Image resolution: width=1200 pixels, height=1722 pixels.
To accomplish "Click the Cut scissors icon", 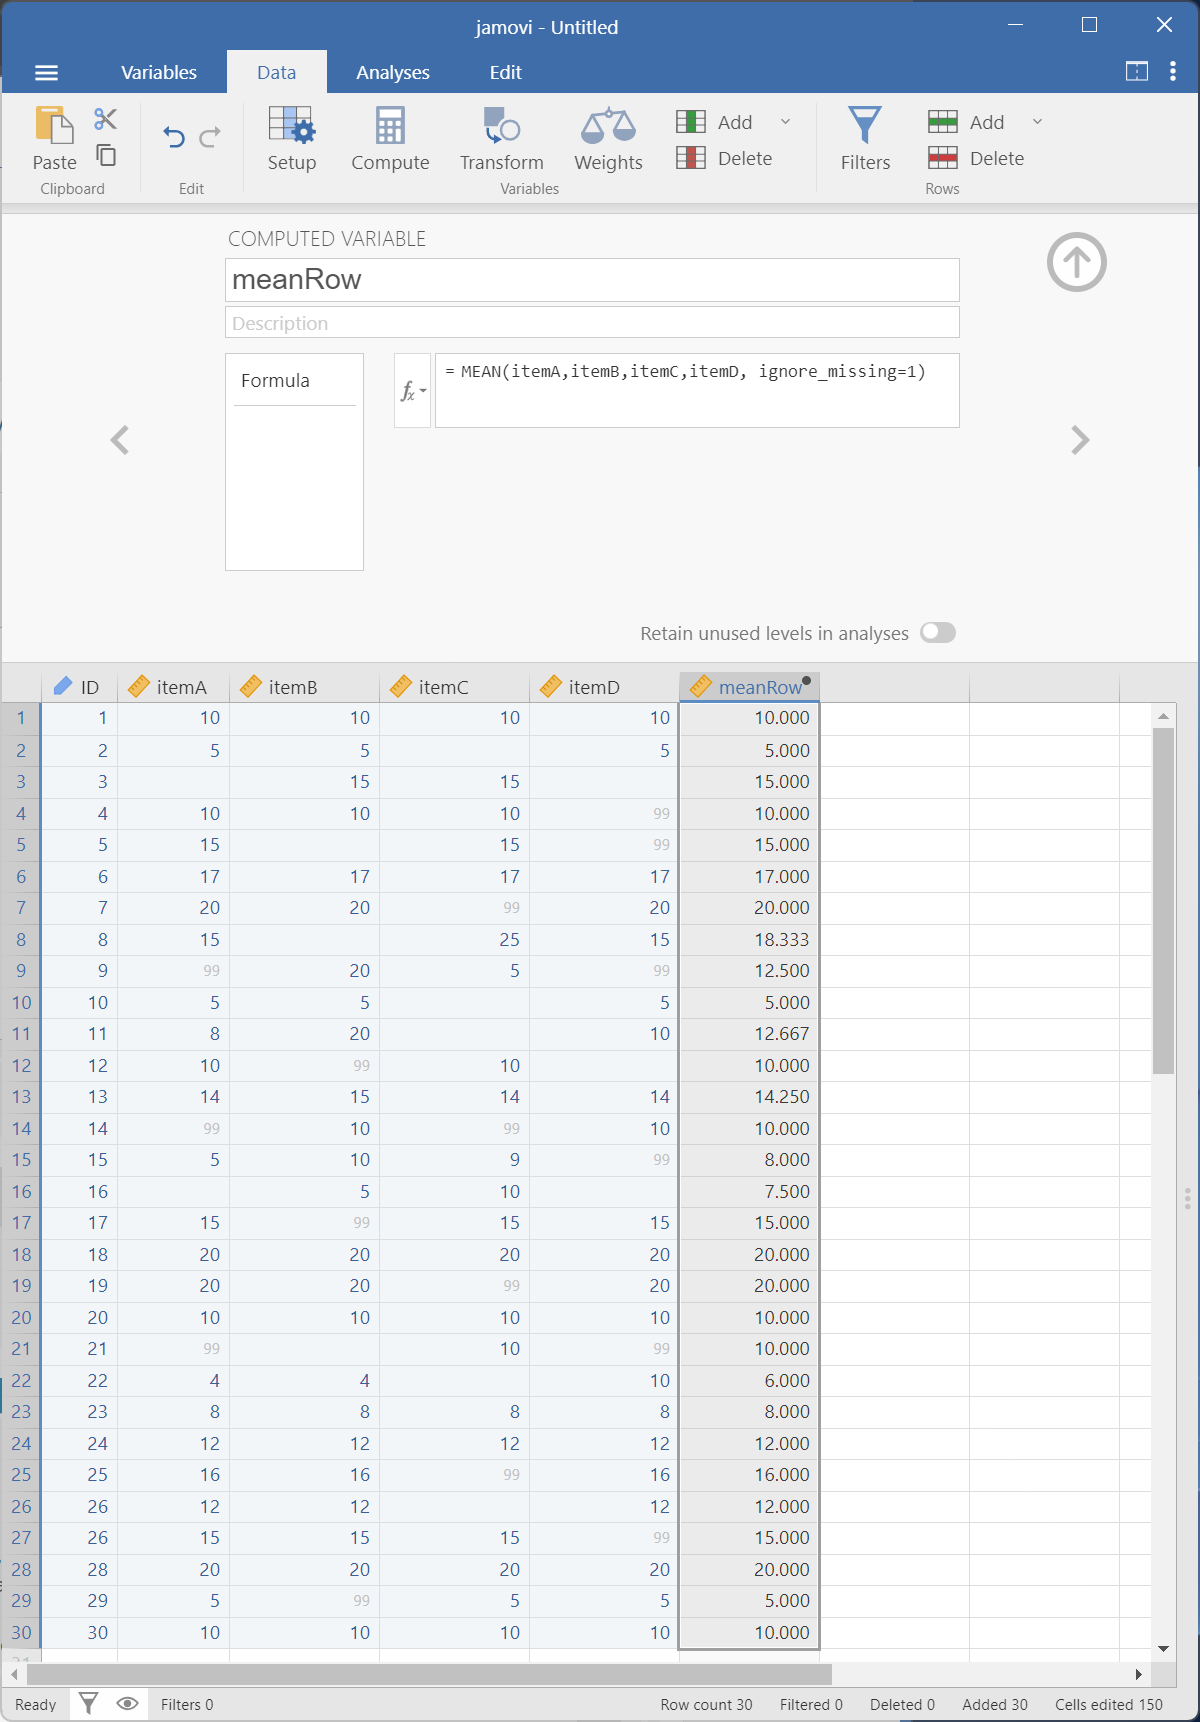I will pyautogui.click(x=105, y=119).
